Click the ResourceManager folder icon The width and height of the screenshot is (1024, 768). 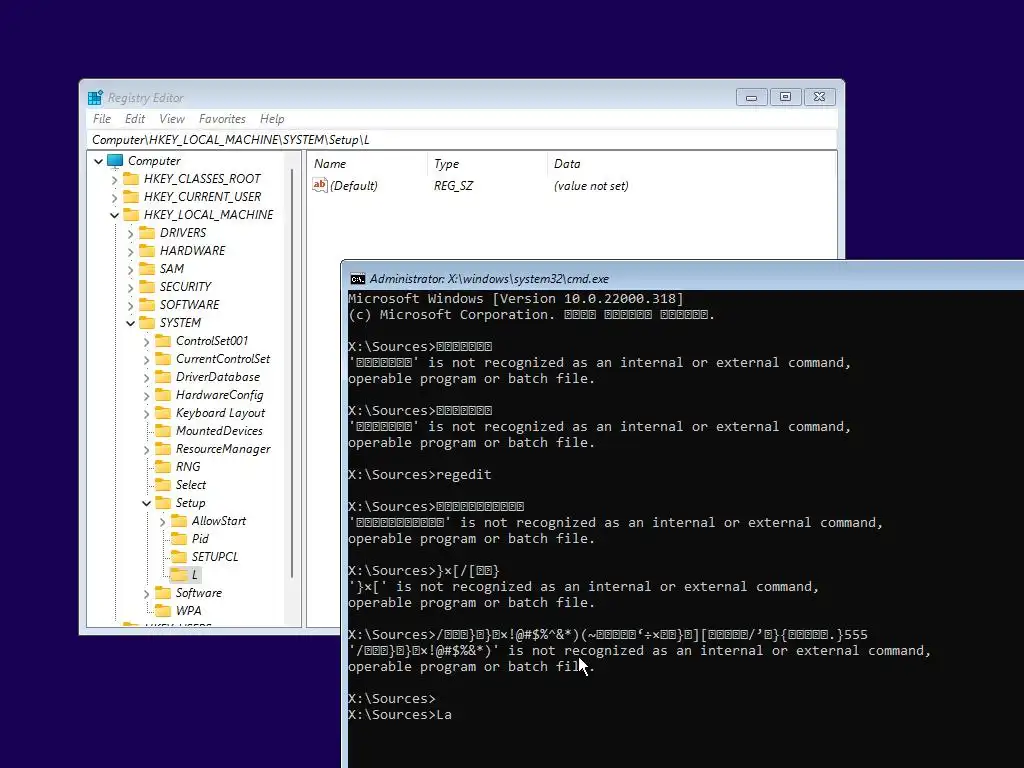(x=163, y=449)
